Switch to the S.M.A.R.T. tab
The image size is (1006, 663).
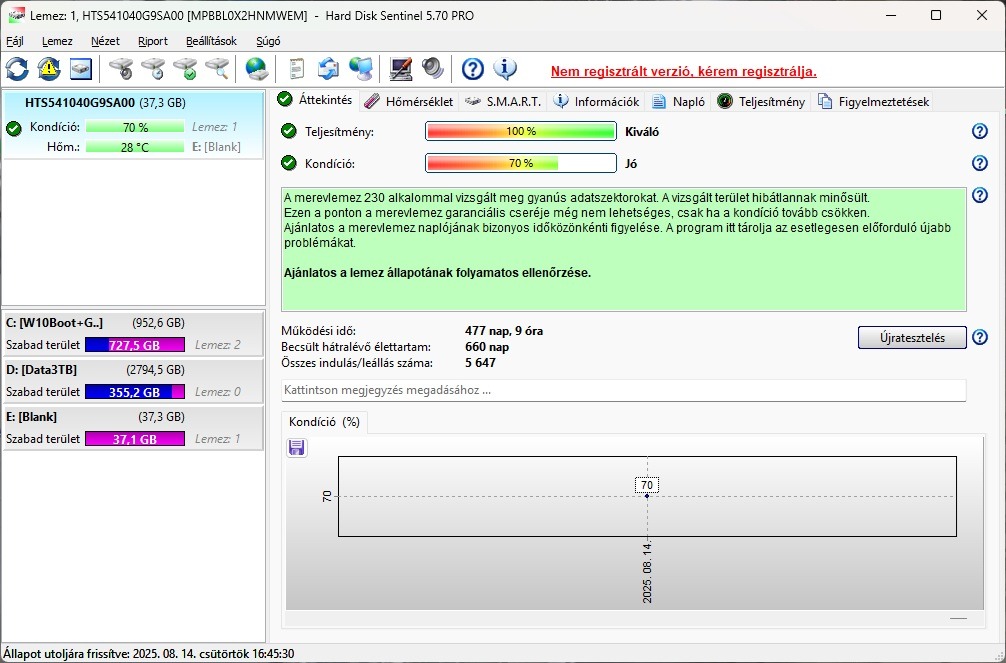504,101
